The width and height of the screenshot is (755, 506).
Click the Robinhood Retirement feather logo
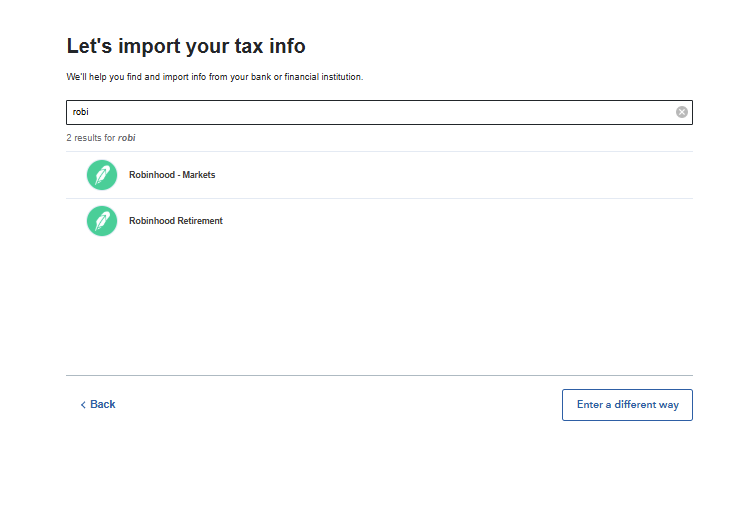point(102,221)
